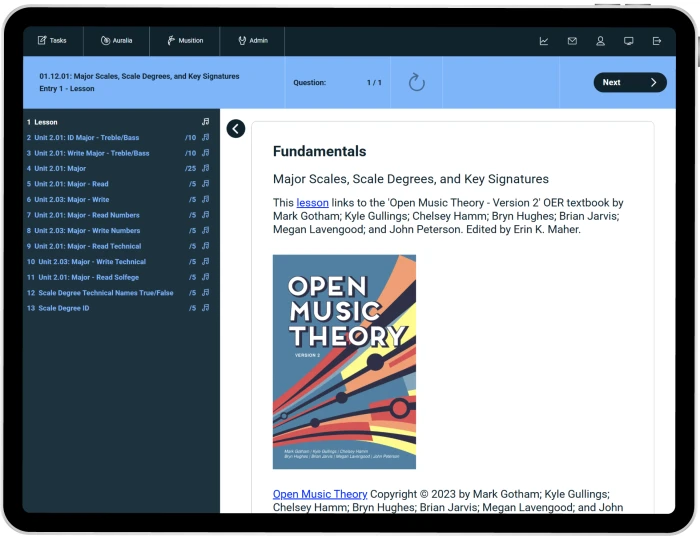The height and width of the screenshot is (536, 700).
Task: Collapse sidebar with the back chevron button
Action: (x=236, y=128)
